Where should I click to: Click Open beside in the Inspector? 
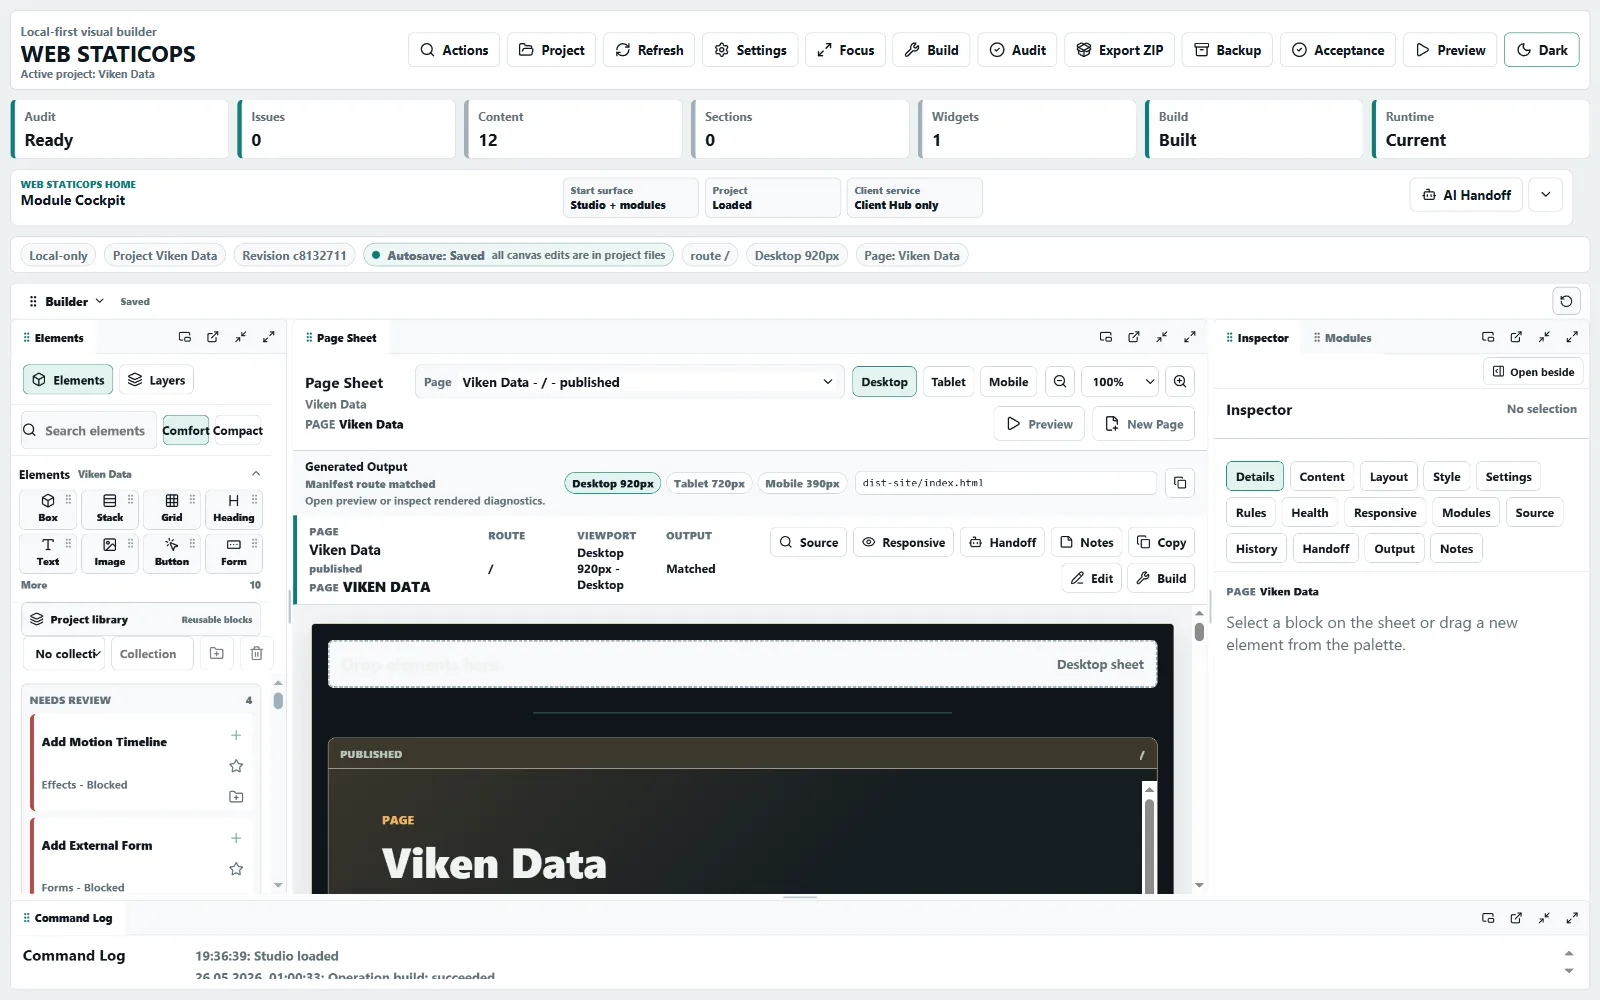pyautogui.click(x=1533, y=372)
